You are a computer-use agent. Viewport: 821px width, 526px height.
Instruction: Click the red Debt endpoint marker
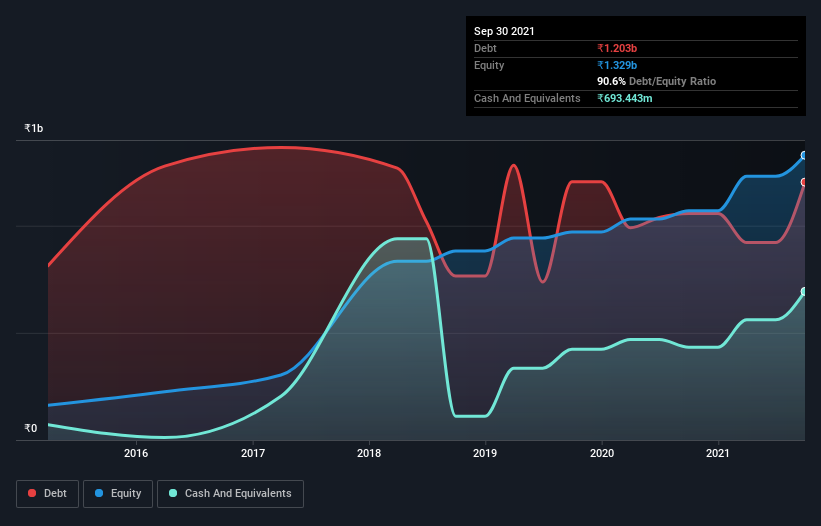coord(804,182)
